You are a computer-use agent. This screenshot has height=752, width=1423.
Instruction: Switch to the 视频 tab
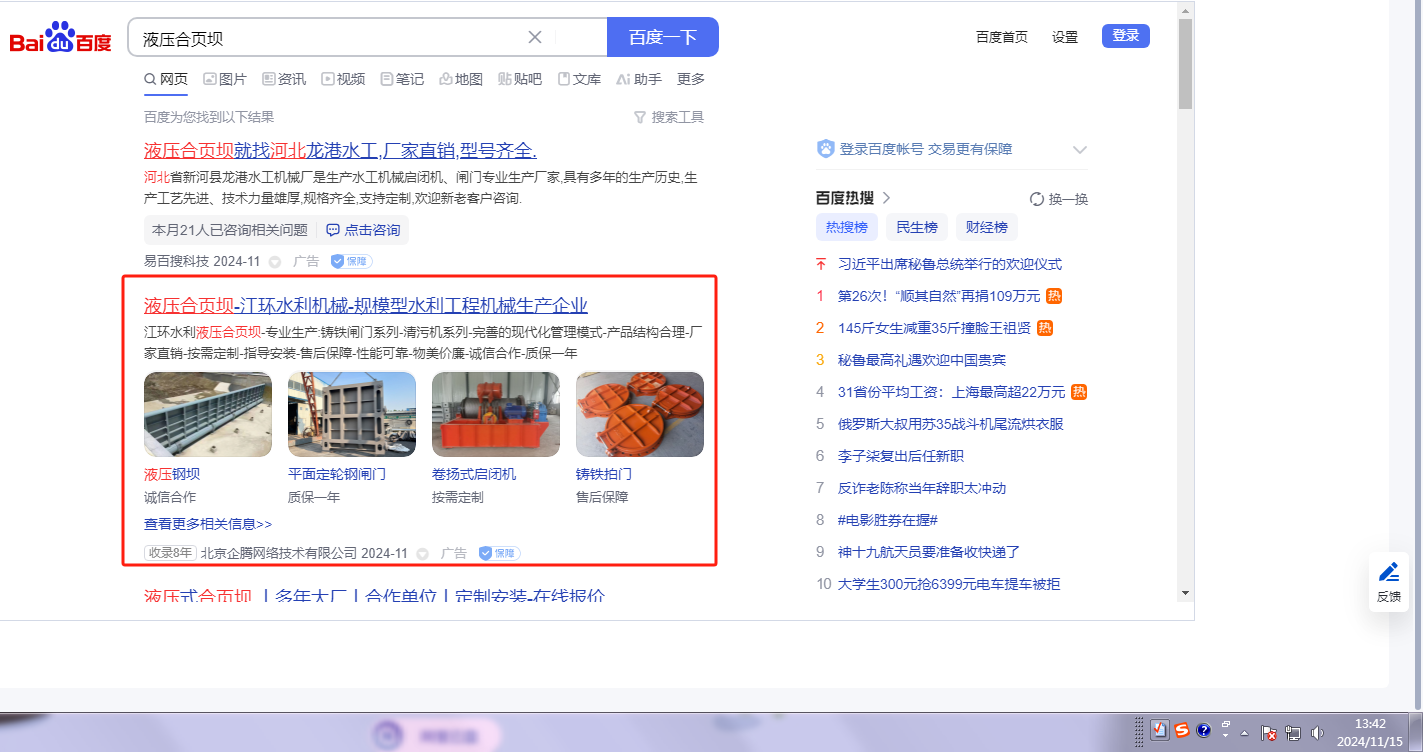point(343,79)
